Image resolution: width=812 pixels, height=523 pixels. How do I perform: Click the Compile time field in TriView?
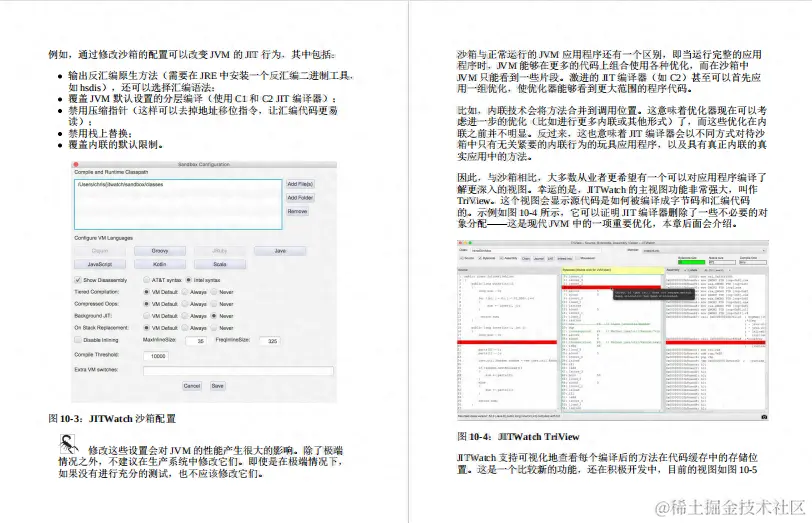753,262
